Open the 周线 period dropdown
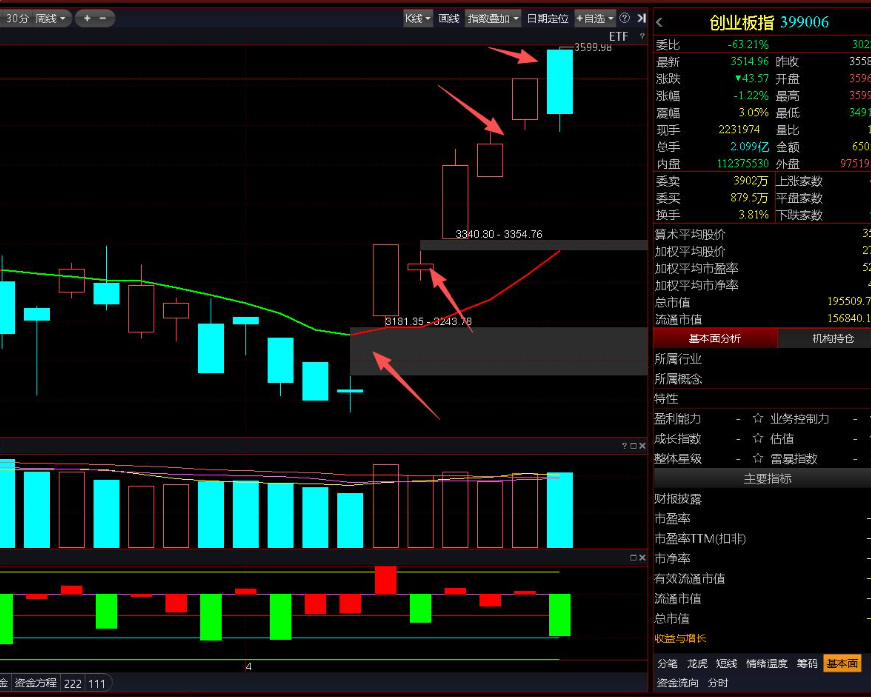871x697 pixels. [51, 18]
